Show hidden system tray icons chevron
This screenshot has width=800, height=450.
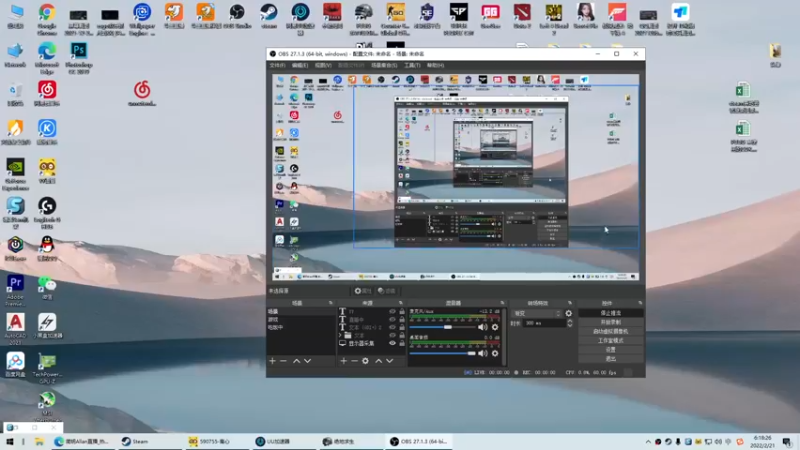point(648,441)
